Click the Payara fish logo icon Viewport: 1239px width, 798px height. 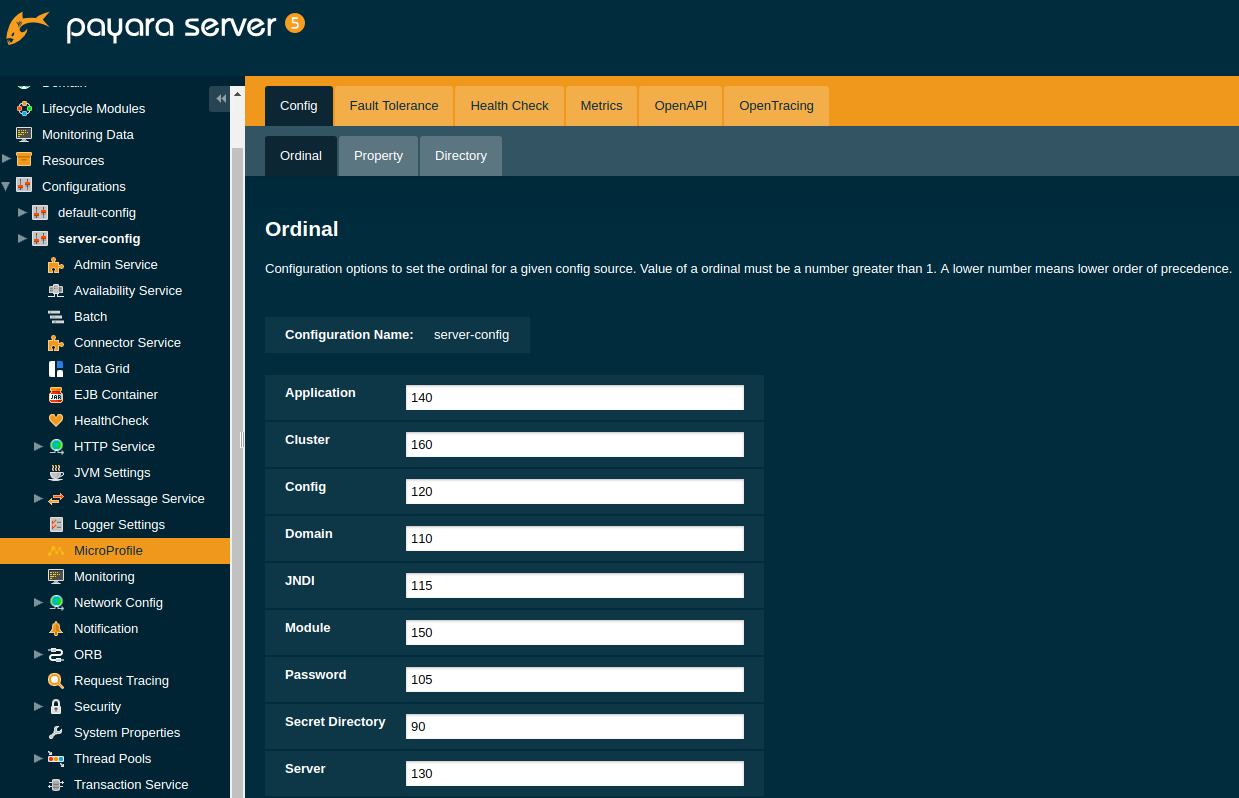27,27
